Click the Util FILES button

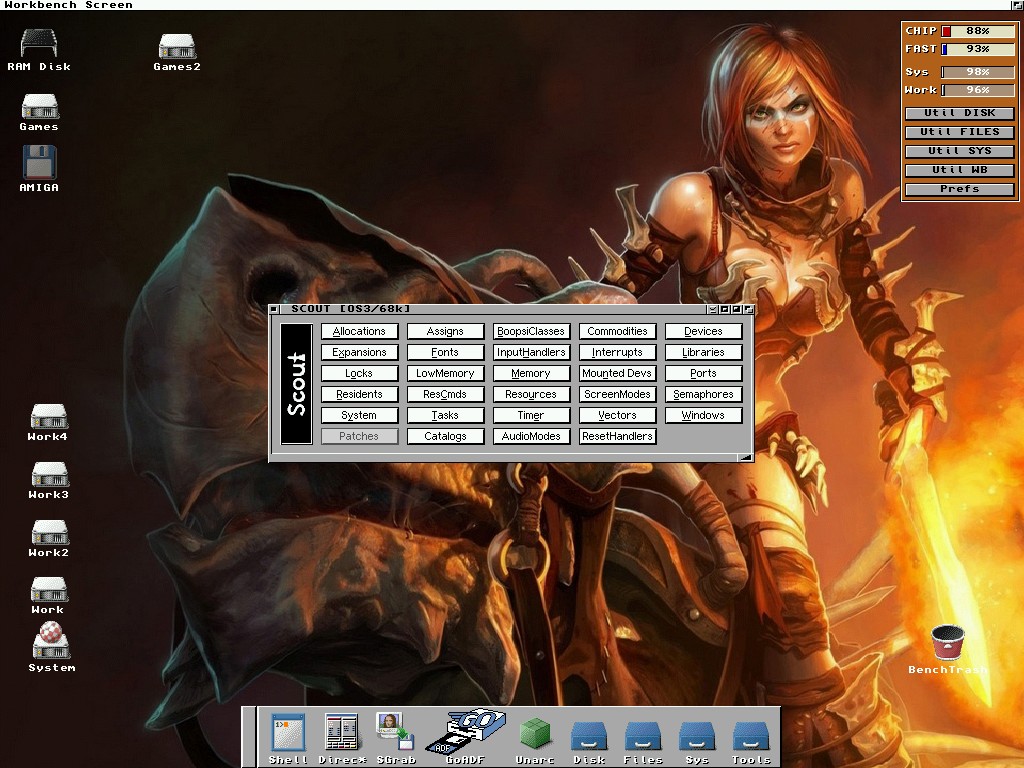click(959, 132)
